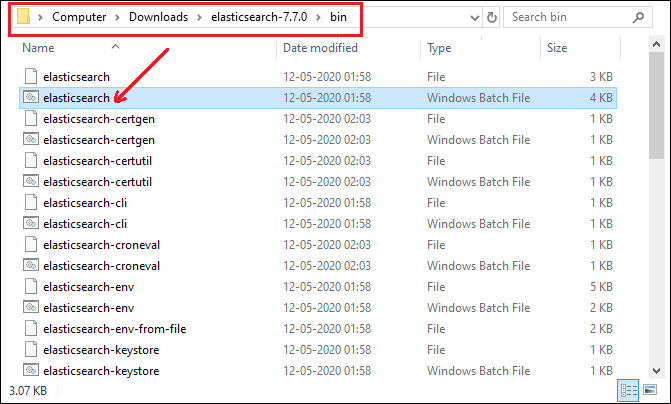Expand the chevron after Downloads breadcrumb
Image resolution: width=671 pixels, height=404 pixels.
pyautogui.click(x=199, y=18)
